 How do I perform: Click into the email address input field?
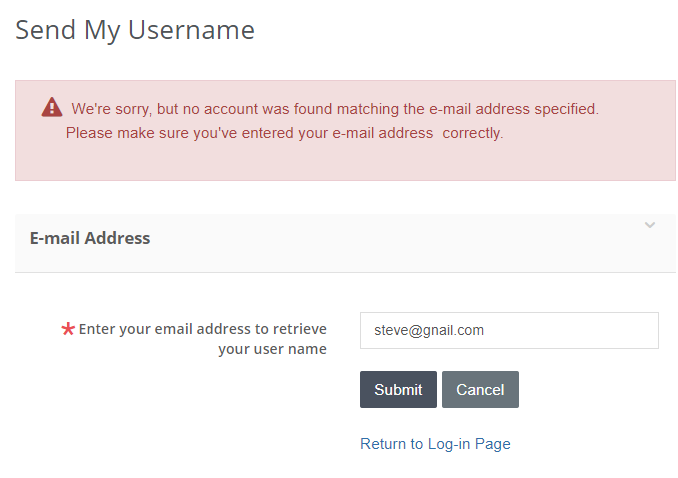pyautogui.click(x=509, y=330)
